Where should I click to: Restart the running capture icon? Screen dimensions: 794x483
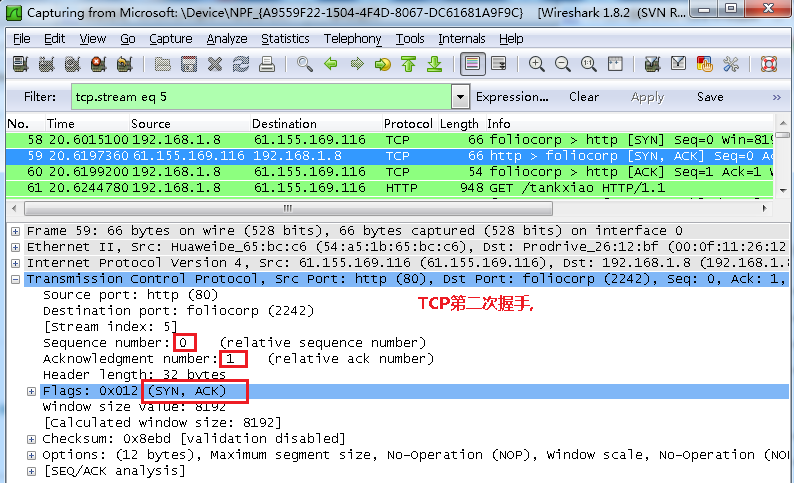pos(125,64)
